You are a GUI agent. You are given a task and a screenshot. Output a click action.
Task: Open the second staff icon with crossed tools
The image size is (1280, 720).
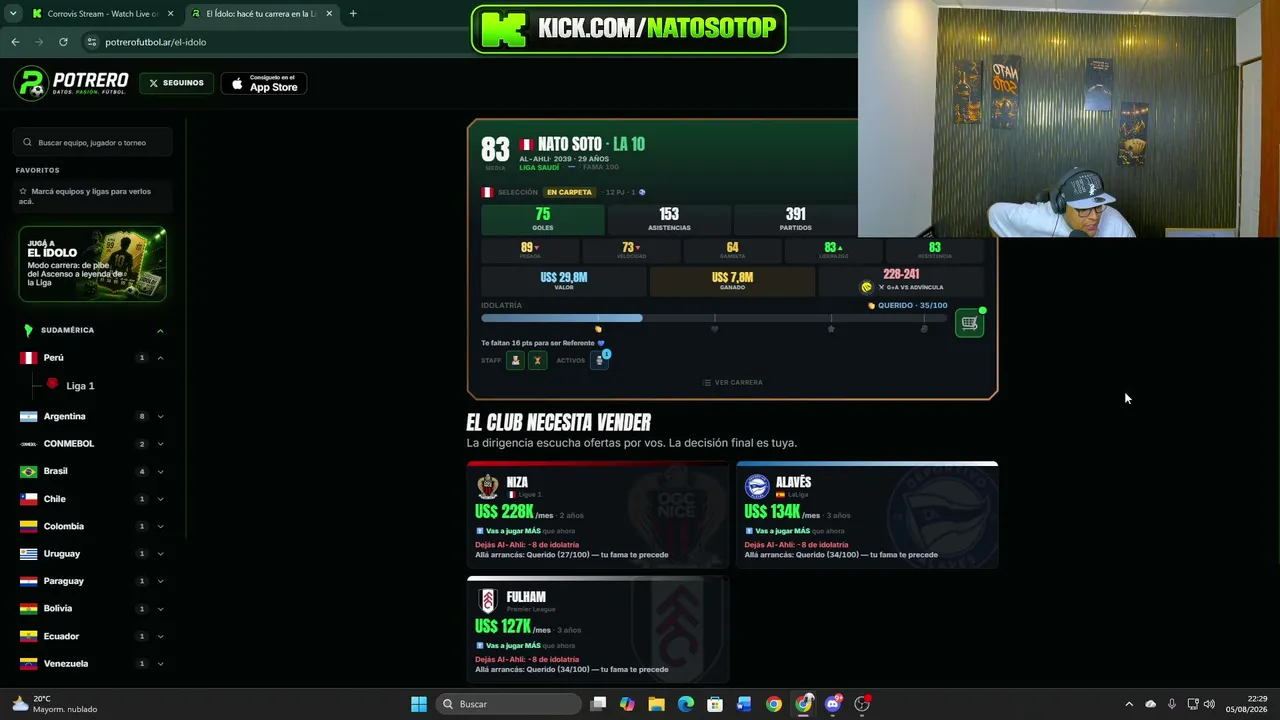[x=537, y=360]
